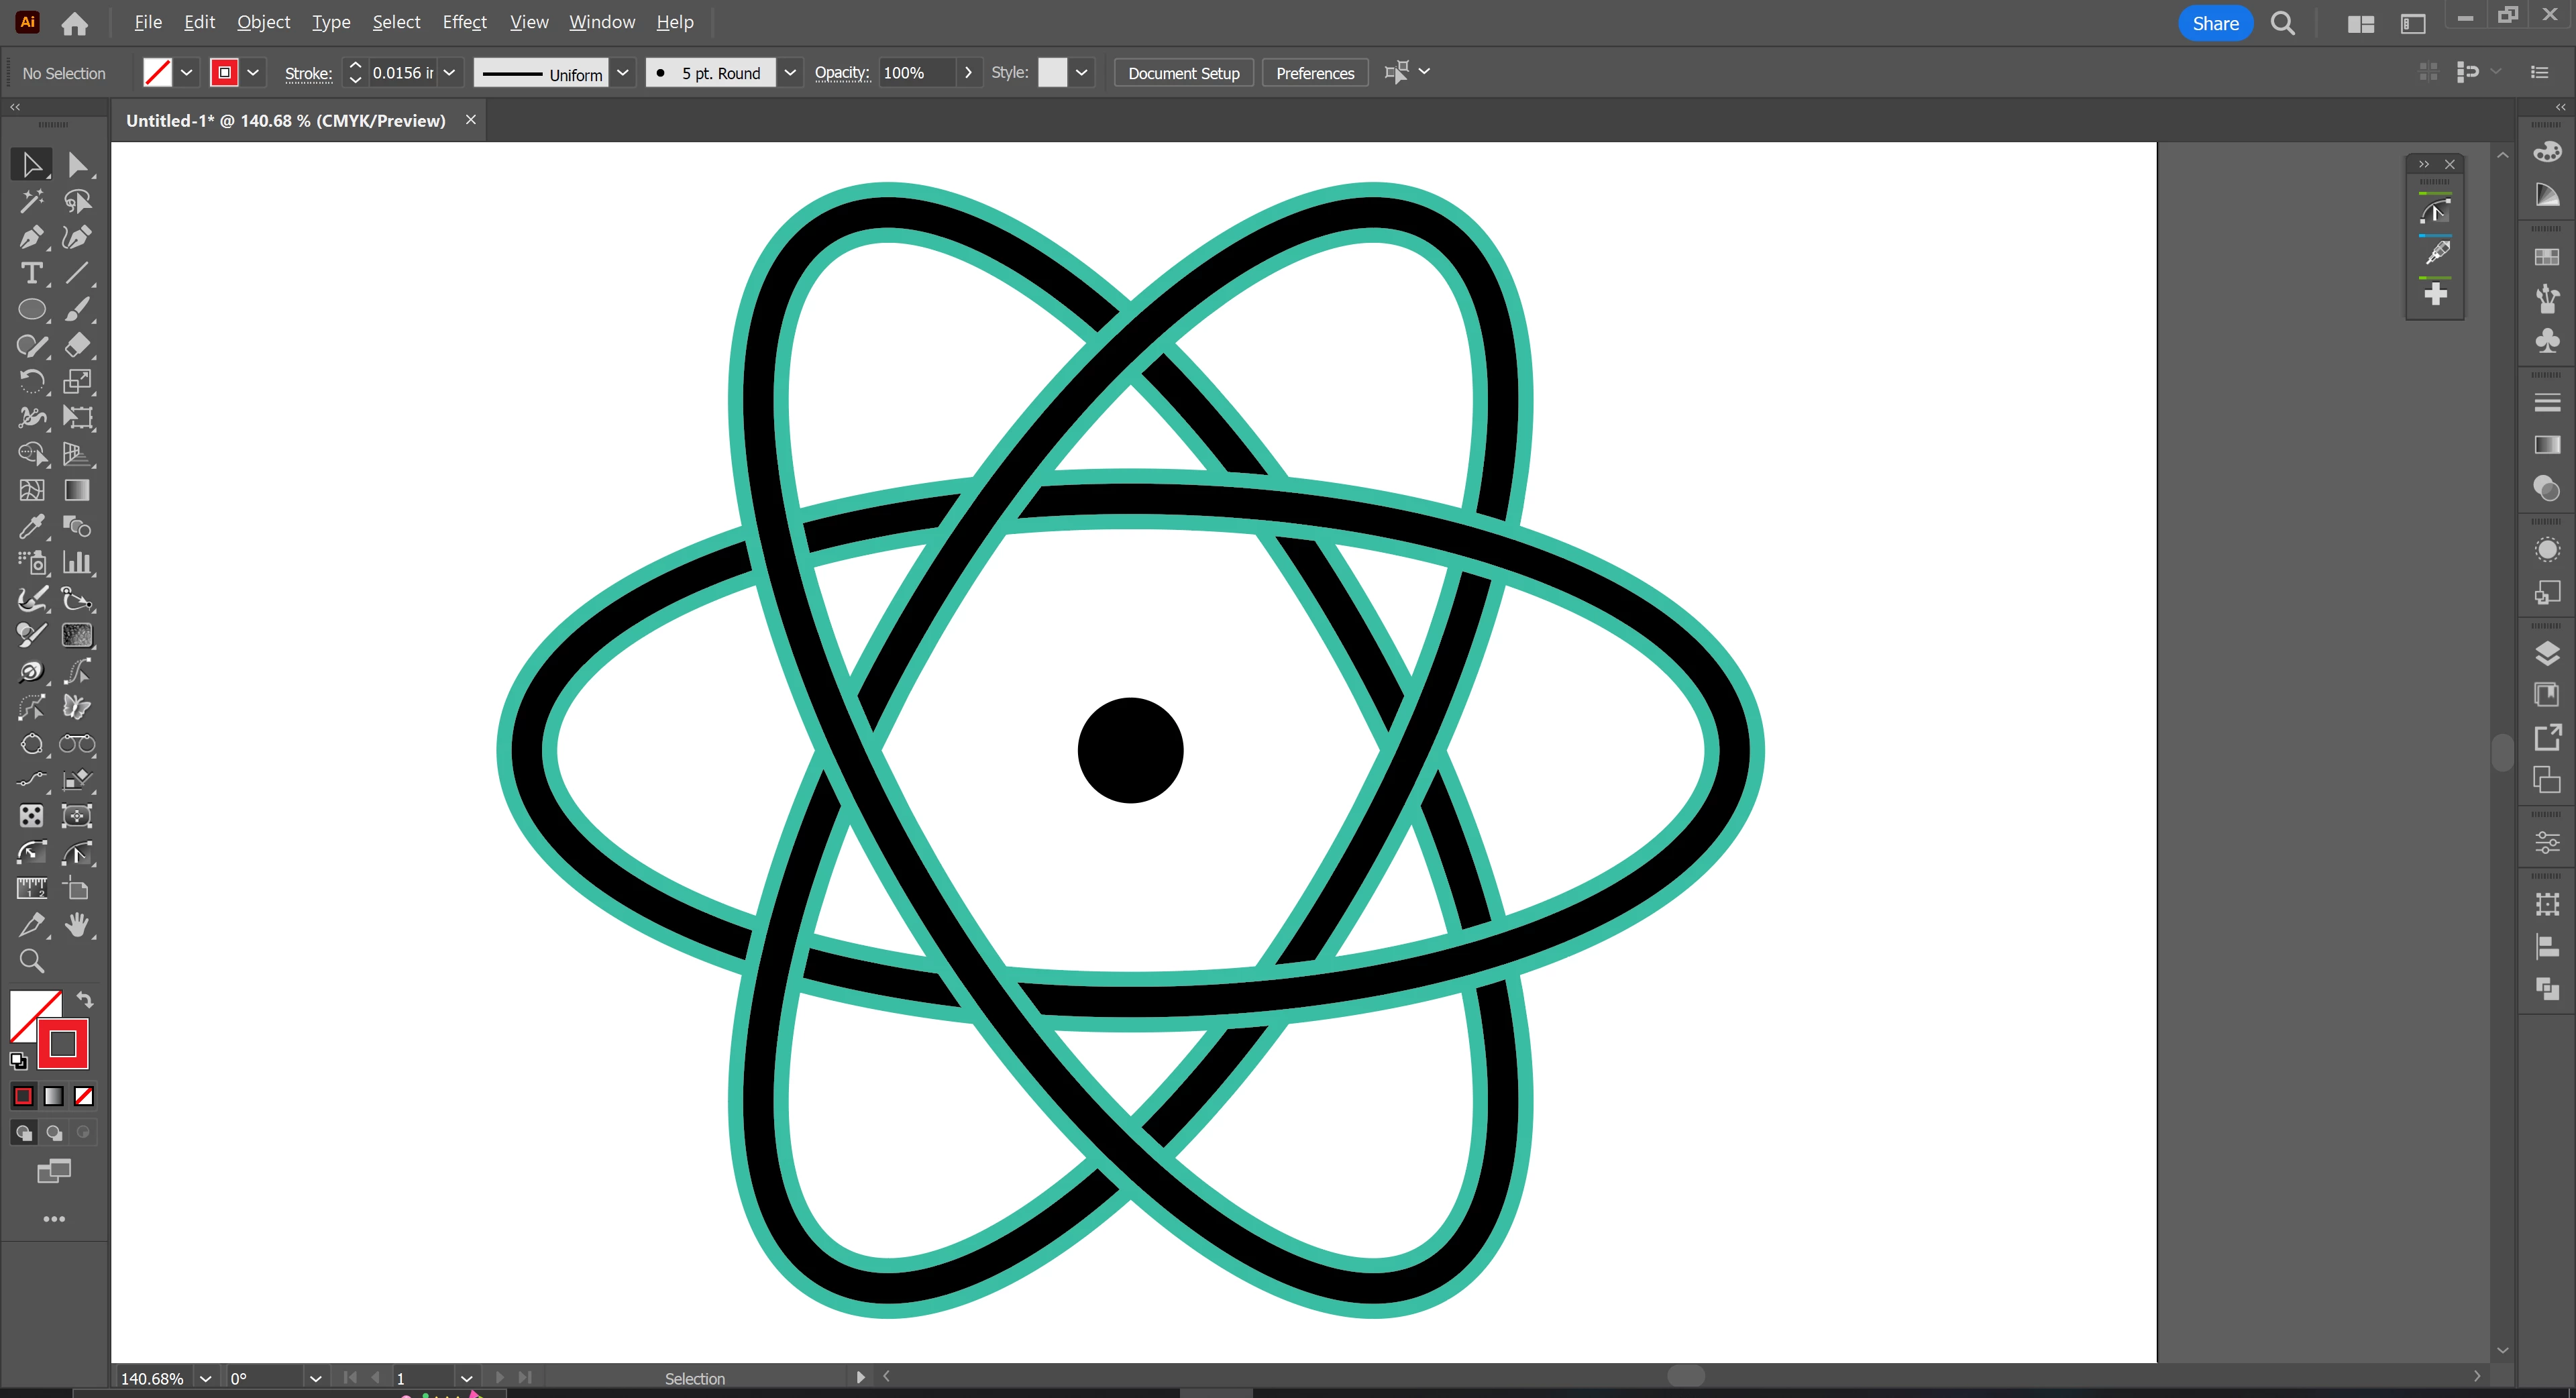Click the Share button

(x=2214, y=23)
